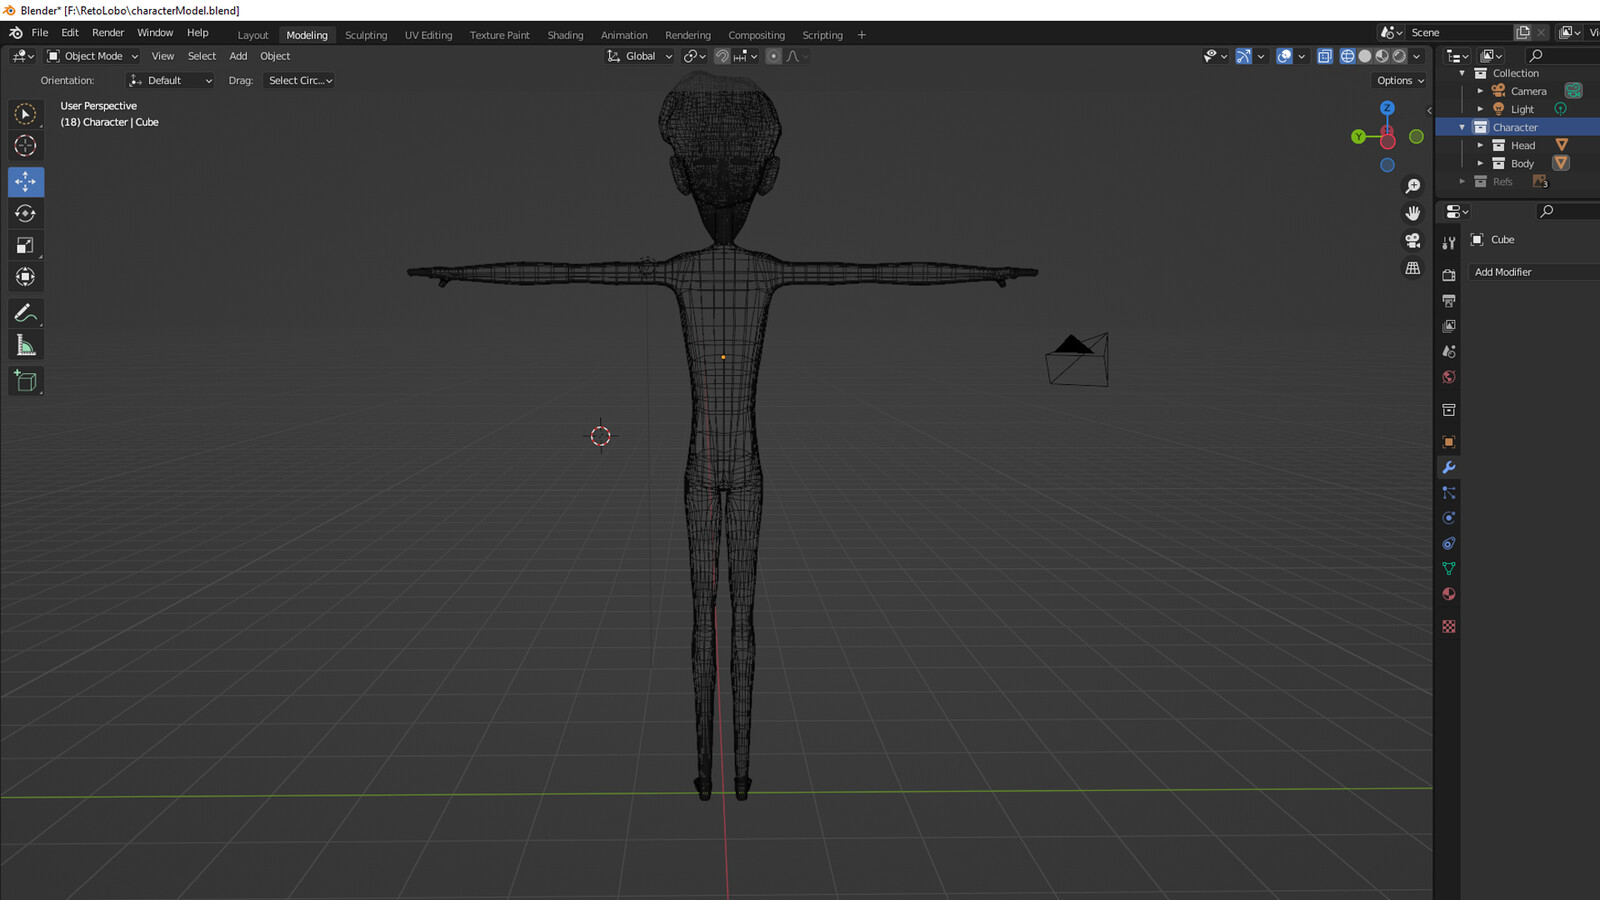This screenshot has height=900, width=1600.
Task: Add a new workspace with plus button
Action: [862, 35]
